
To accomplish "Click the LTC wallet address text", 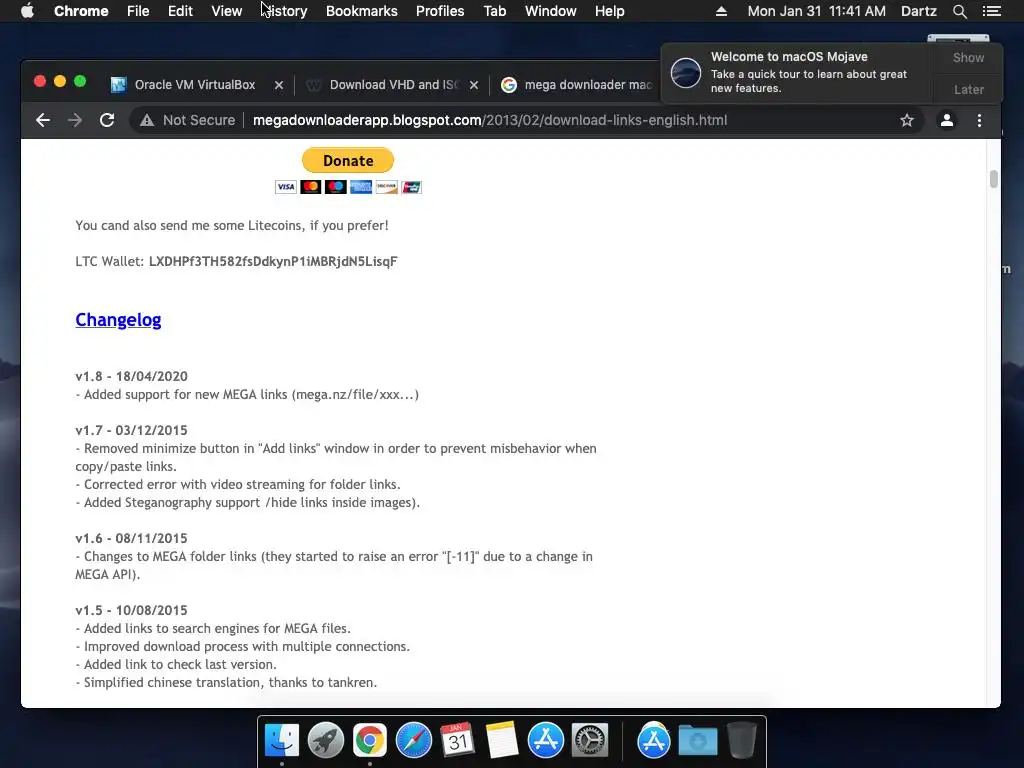I will pos(273,261).
